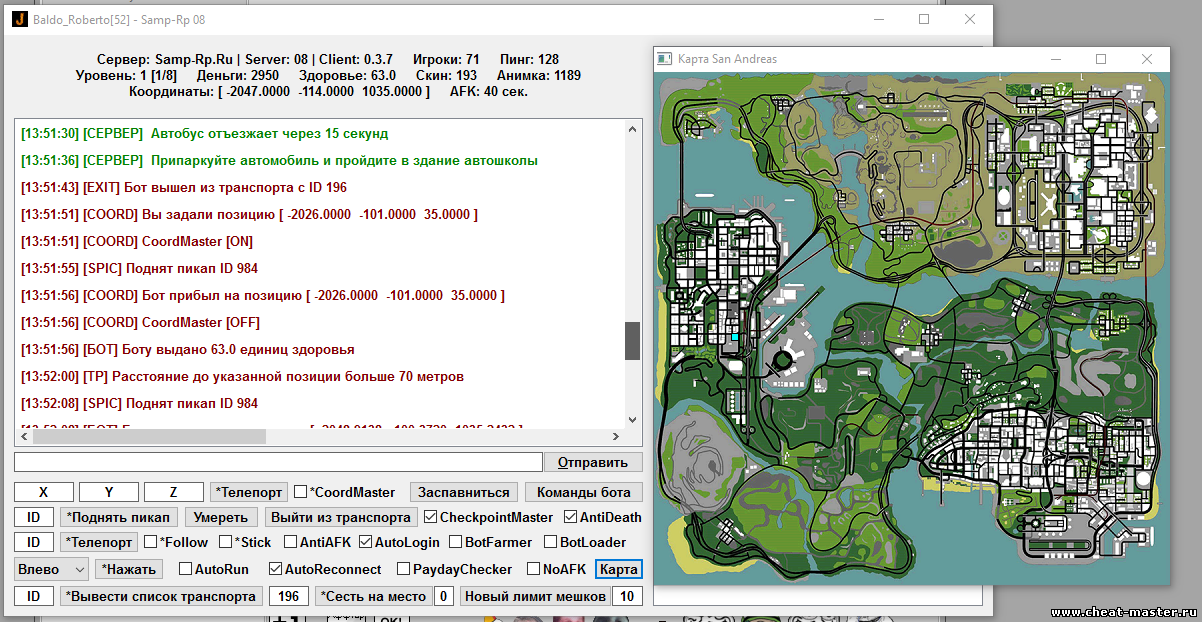Click the Отправить send button
Screen dimensions: 1202x622
click(593, 462)
